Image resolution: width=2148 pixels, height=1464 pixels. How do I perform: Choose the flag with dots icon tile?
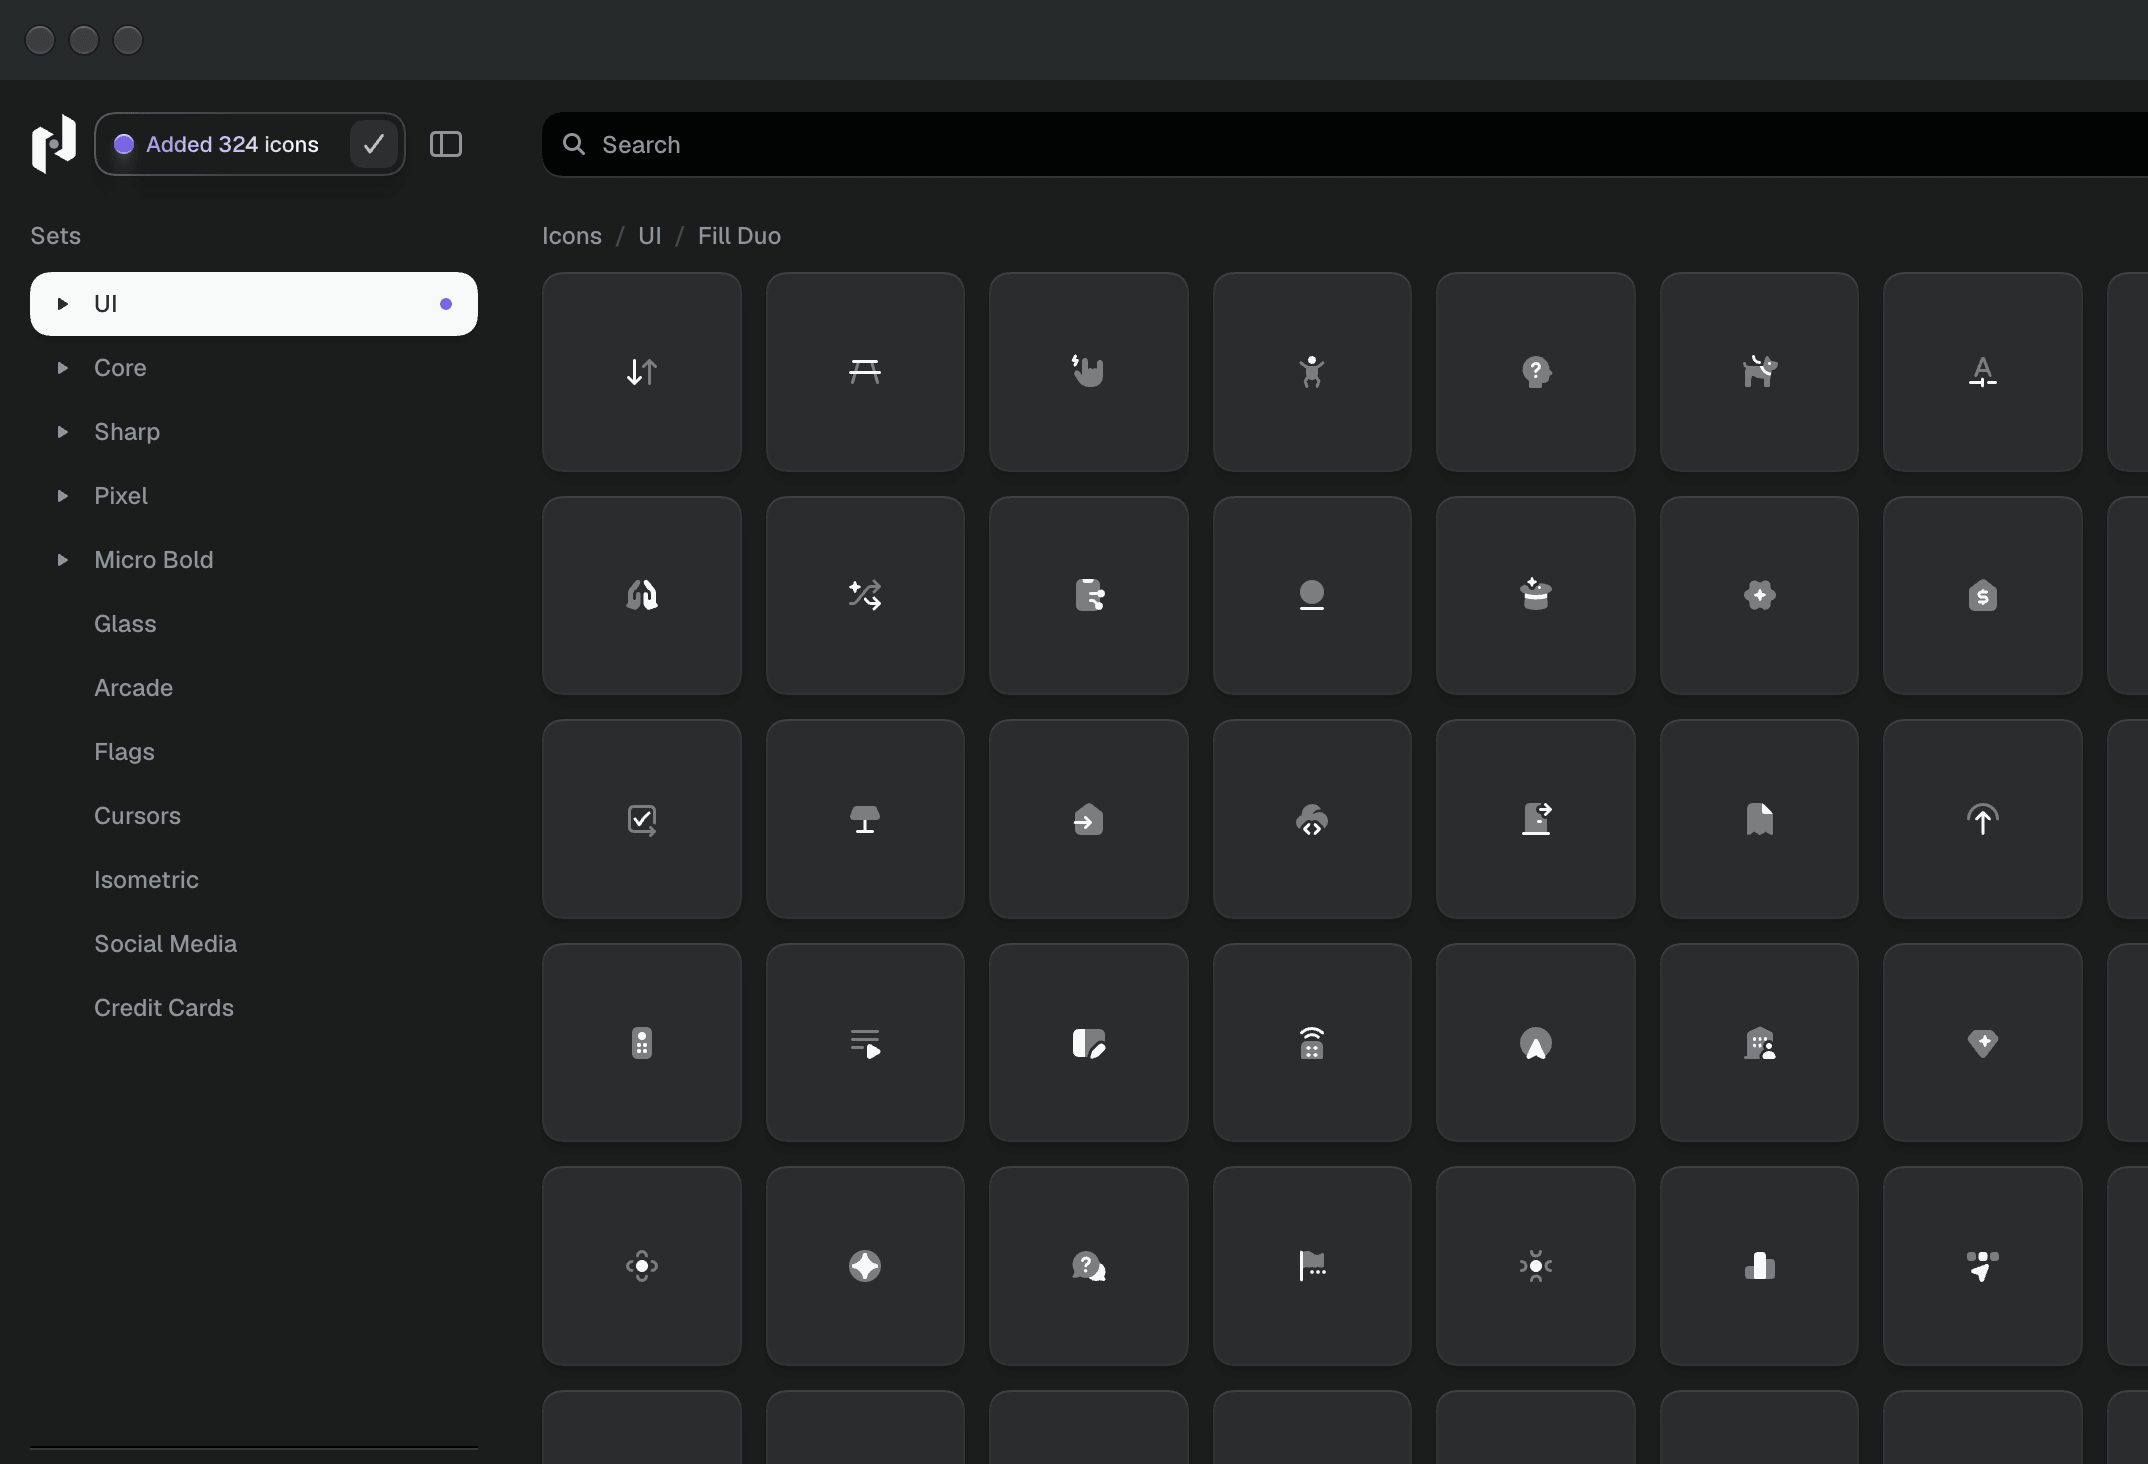point(1312,1266)
